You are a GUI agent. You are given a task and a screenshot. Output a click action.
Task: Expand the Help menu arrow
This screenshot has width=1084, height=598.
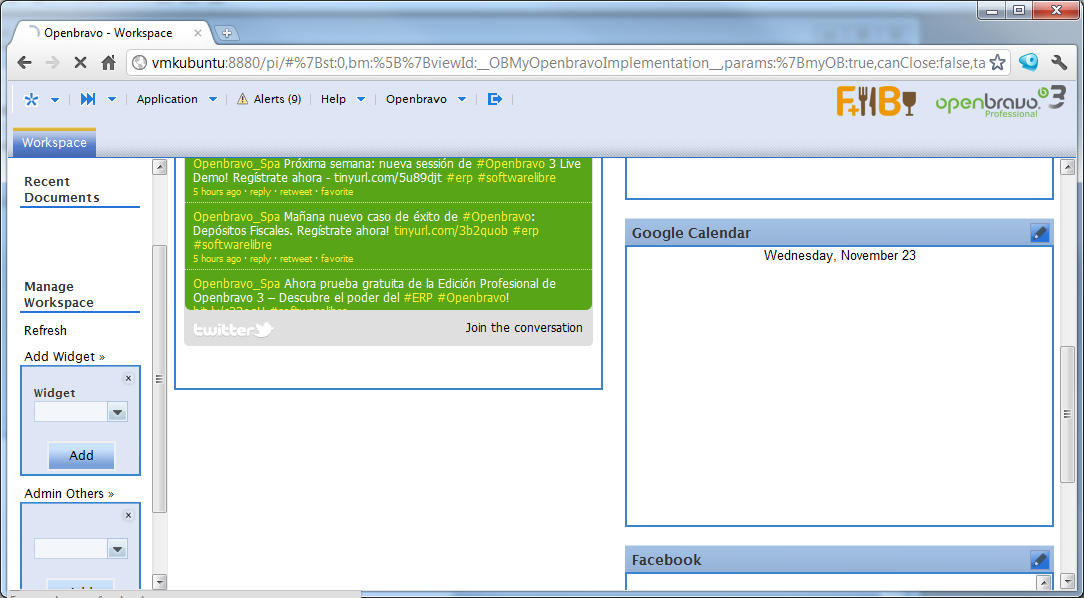coord(361,100)
